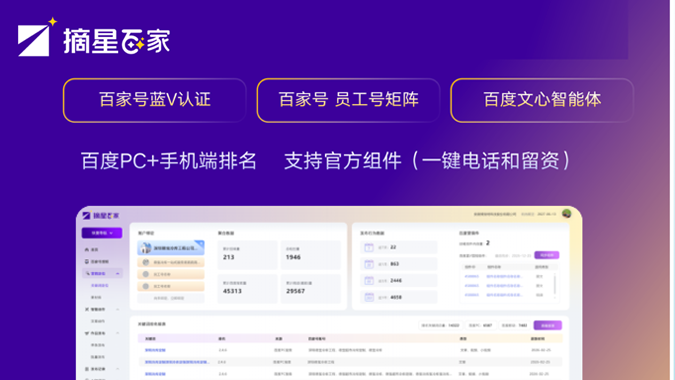Select the 百家号蓝V认证 pill button
This screenshot has height=380, width=675.
click(155, 100)
